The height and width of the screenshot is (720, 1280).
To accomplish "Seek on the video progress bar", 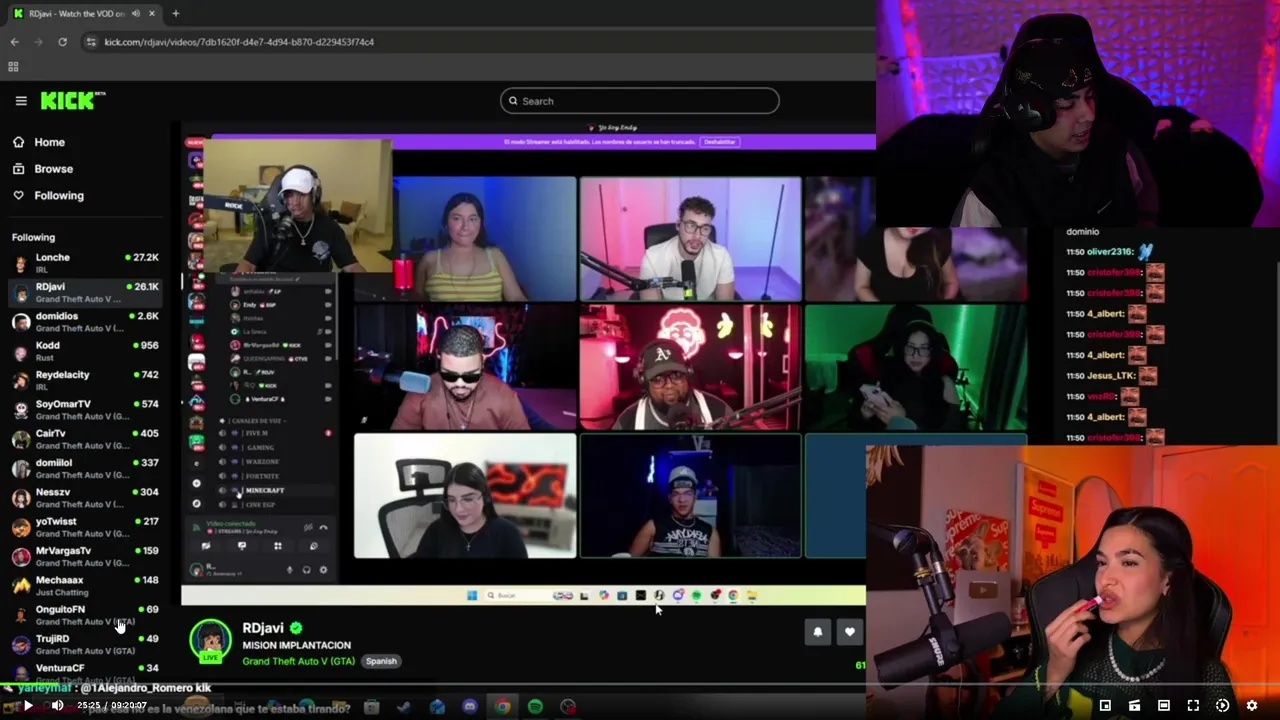I will click(640, 686).
